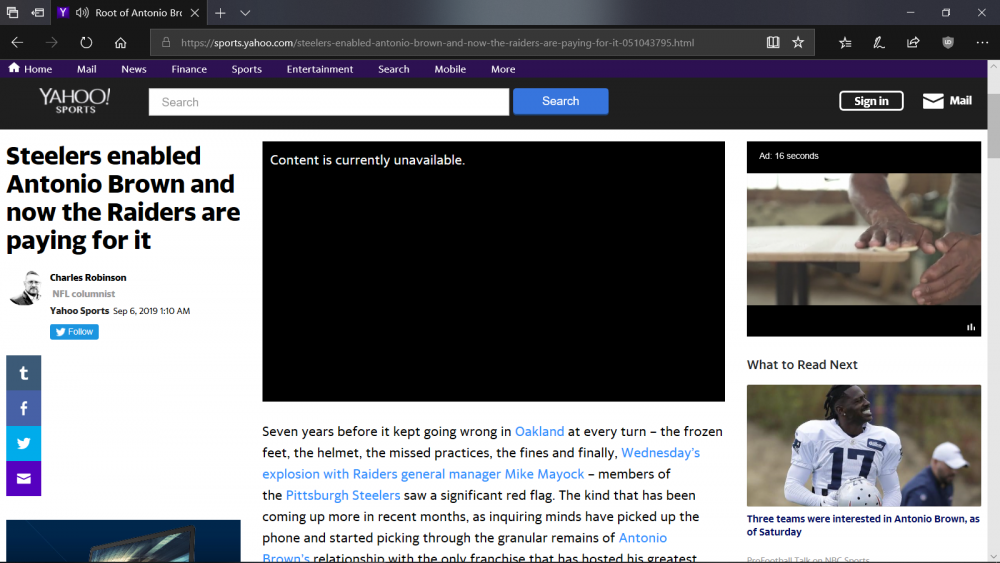Open Finance nav item
This screenshot has width=1000, height=563.
tap(189, 69)
